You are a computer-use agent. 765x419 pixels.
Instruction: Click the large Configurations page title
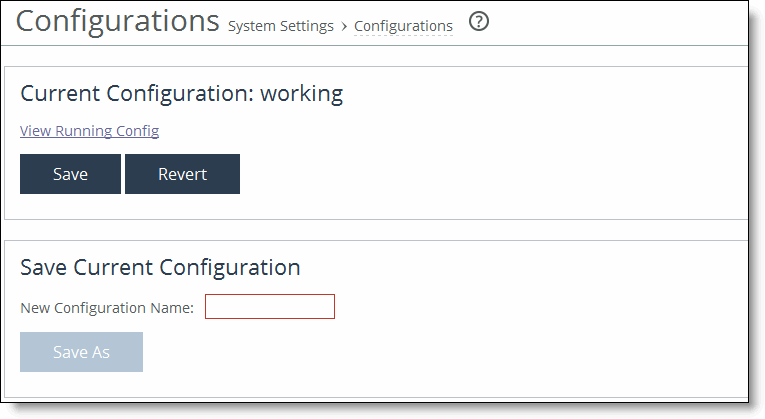pyautogui.click(x=118, y=21)
